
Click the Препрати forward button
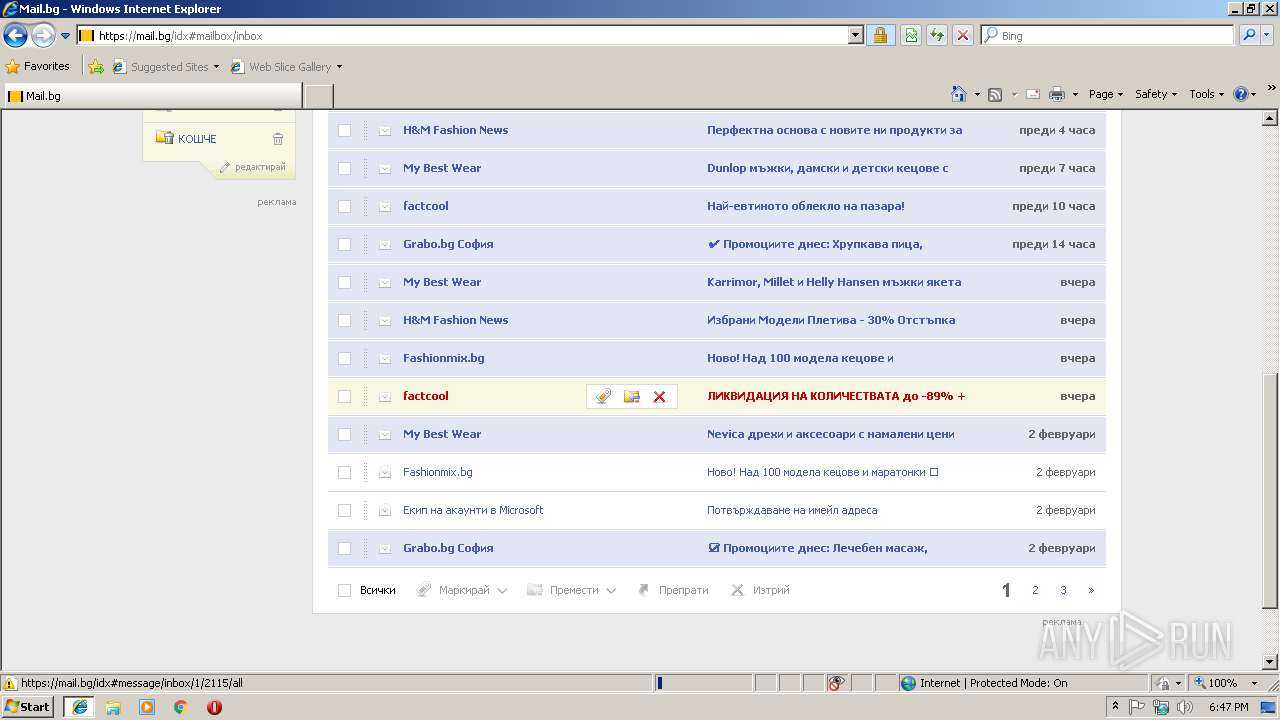point(673,590)
